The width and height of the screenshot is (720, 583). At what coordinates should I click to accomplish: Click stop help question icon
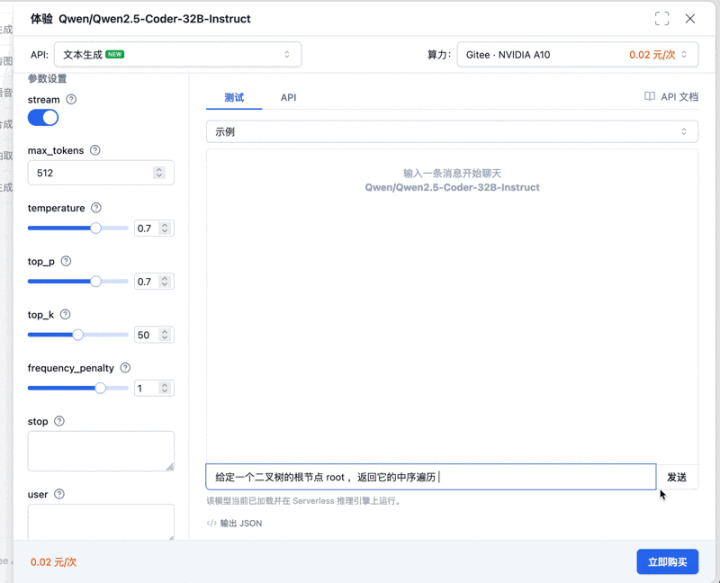point(59,421)
